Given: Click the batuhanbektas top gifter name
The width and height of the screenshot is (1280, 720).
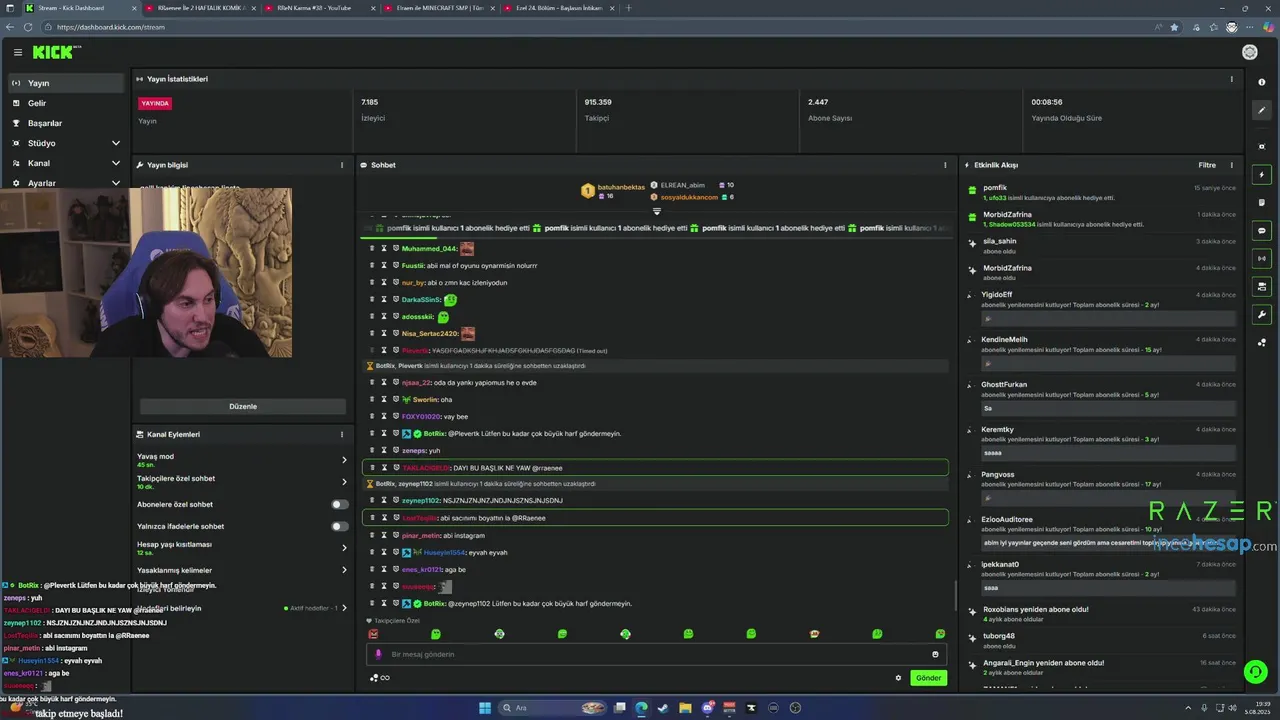Looking at the screenshot, I should tap(621, 187).
